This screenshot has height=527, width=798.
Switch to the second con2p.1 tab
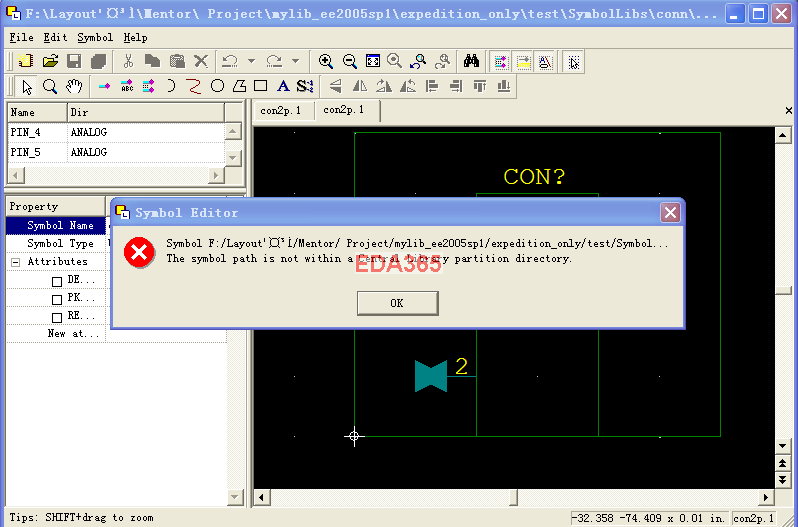(347, 110)
